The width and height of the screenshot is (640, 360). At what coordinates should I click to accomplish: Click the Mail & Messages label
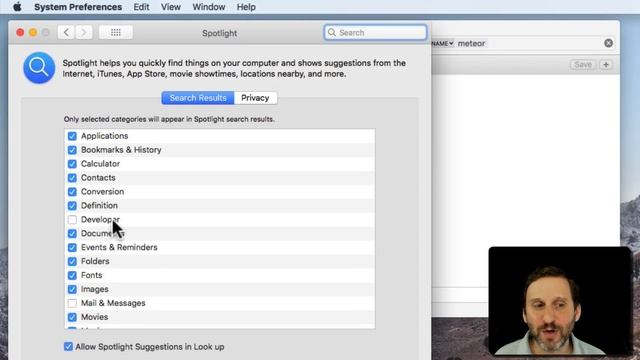point(113,303)
